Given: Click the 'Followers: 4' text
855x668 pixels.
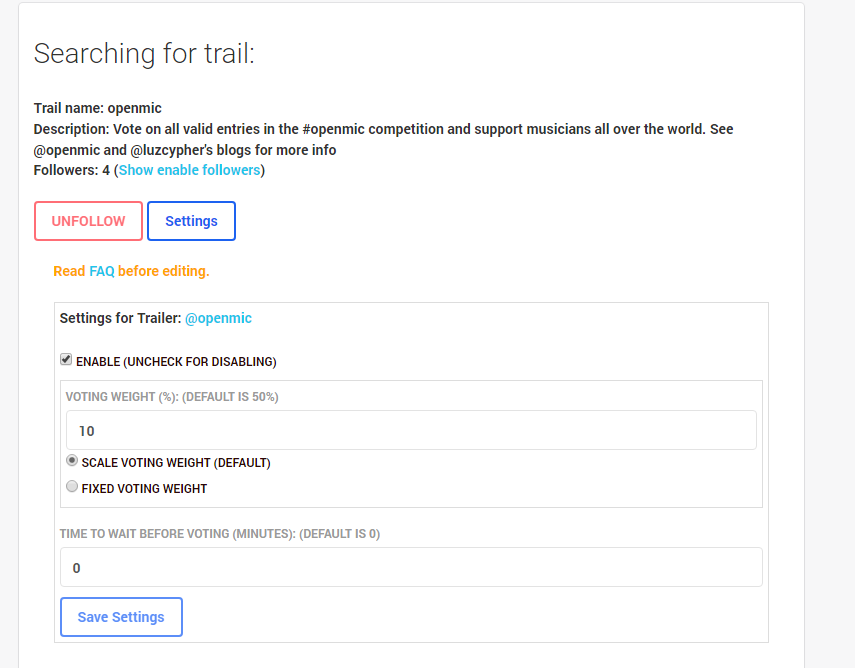Looking at the screenshot, I should [71, 170].
